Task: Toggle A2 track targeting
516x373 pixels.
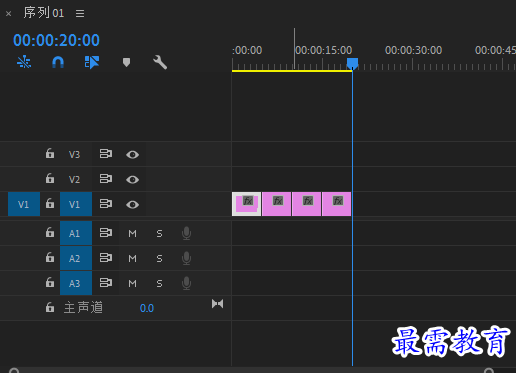Action: click(76, 258)
